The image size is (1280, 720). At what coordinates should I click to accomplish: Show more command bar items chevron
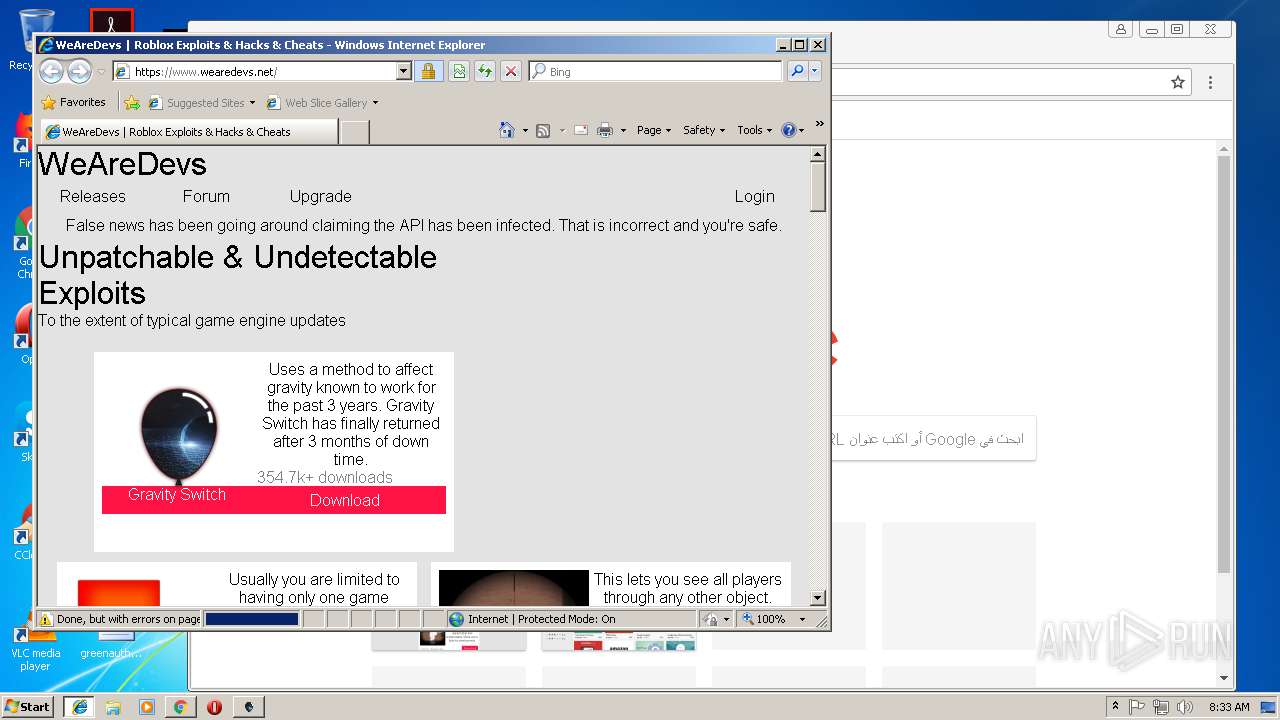[819, 124]
